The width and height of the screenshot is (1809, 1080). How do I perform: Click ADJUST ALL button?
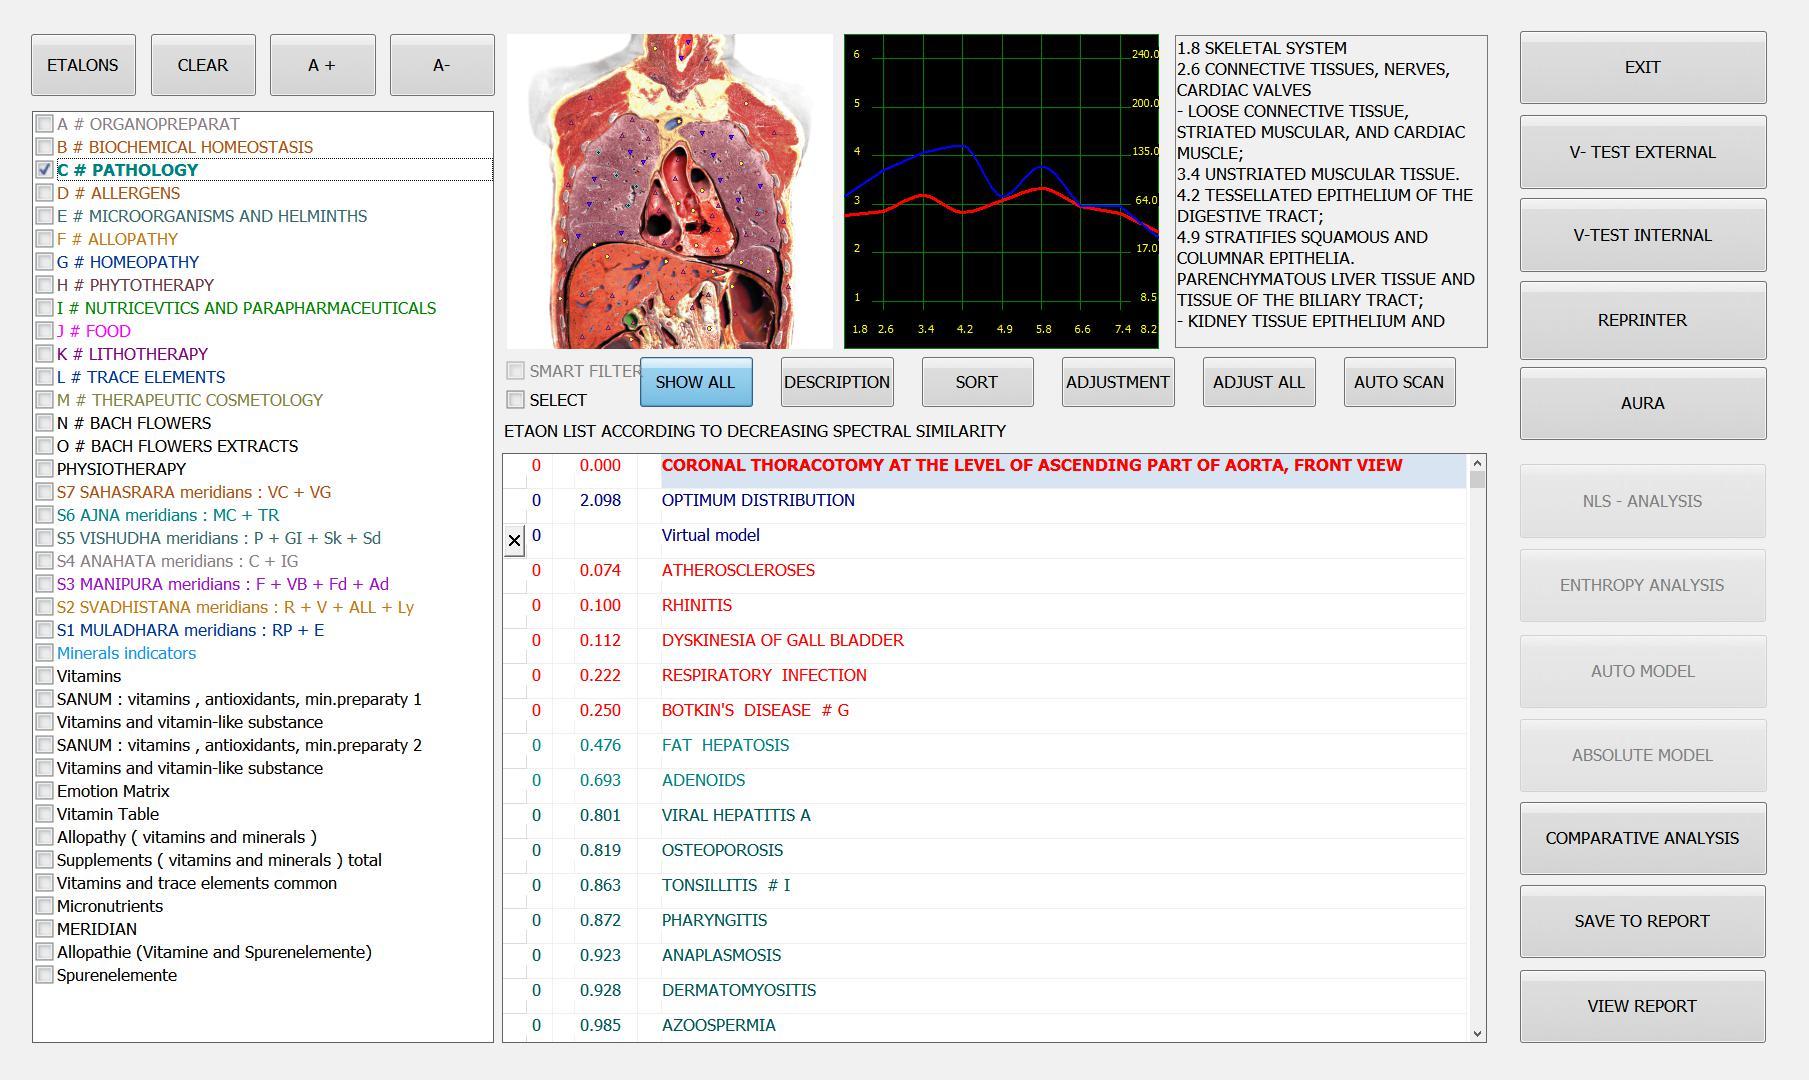pos(1259,382)
